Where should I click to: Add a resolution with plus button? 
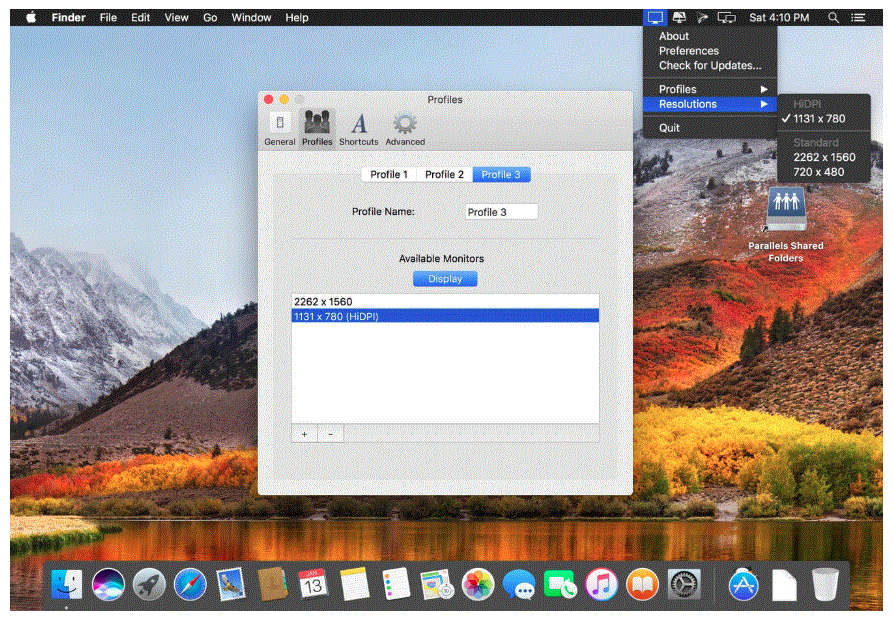click(x=305, y=434)
